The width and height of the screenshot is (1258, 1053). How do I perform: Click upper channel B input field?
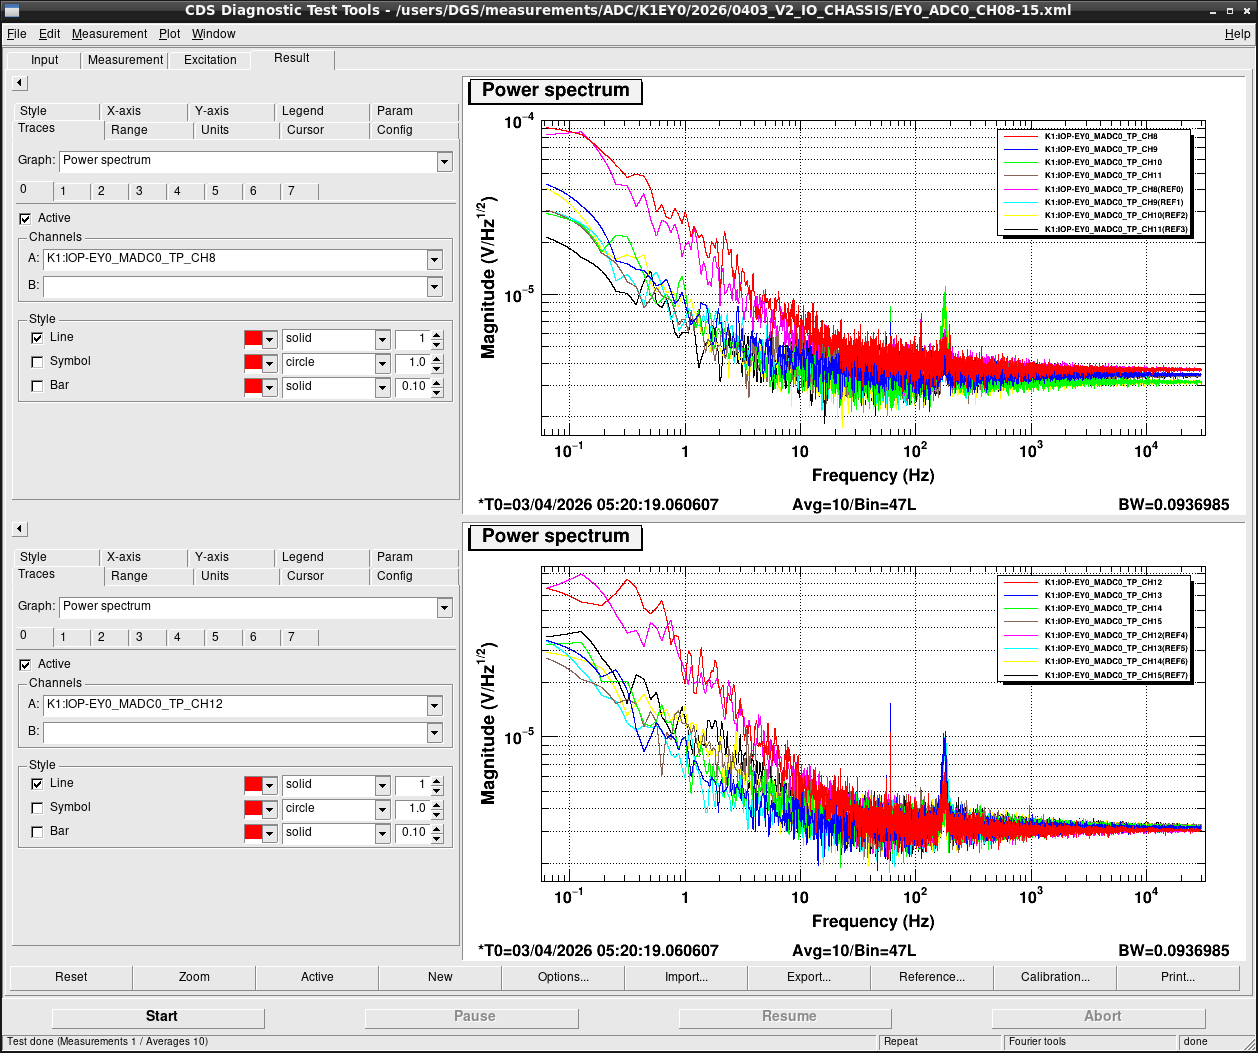[x=235, y=287]
